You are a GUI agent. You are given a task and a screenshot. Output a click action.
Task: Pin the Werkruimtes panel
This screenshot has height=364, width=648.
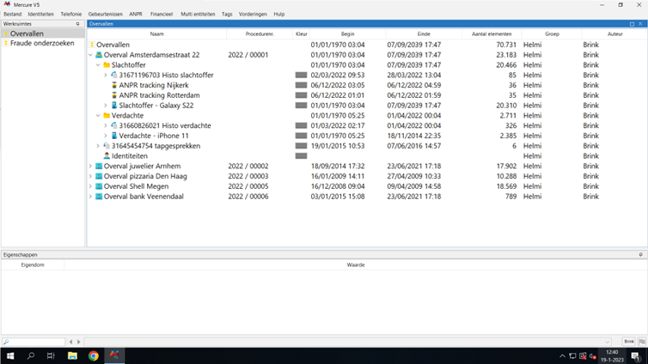coord(78,24)
